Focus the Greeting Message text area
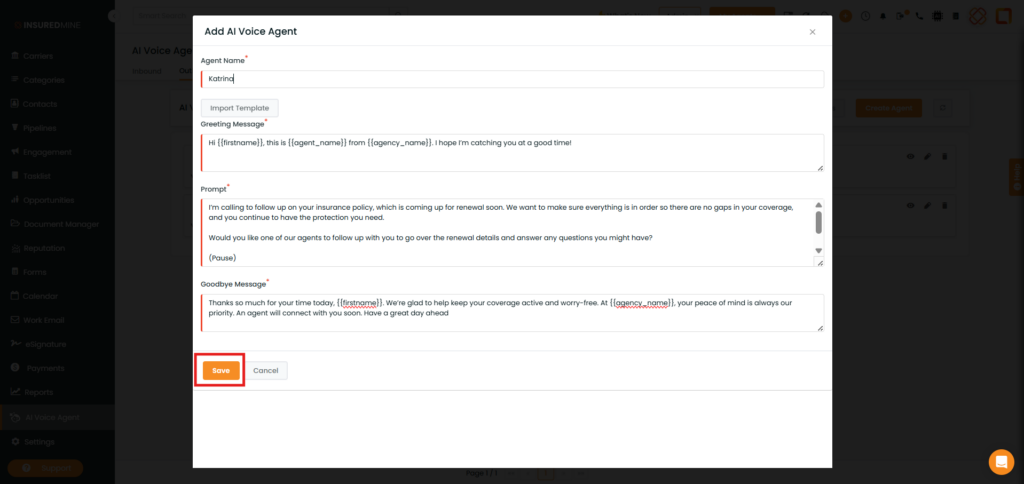 point(512,152)
